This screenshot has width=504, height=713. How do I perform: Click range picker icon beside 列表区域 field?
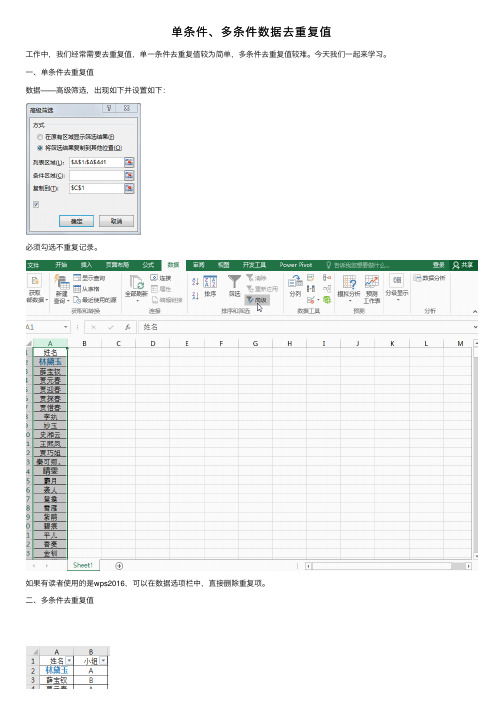click(129, 162)
